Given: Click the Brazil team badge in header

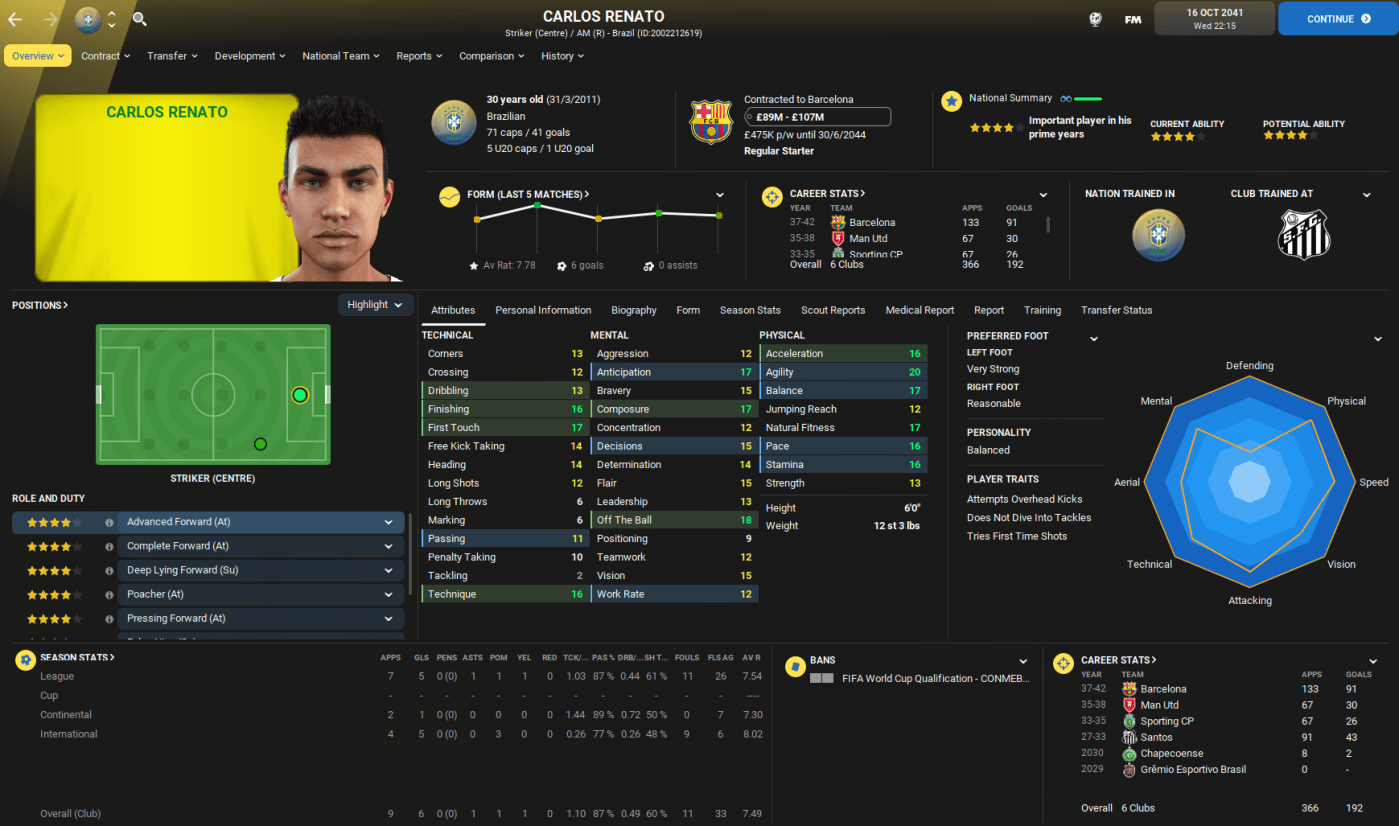Looking at the screenshot, I should pyautogui.click(x=88, y=19).
